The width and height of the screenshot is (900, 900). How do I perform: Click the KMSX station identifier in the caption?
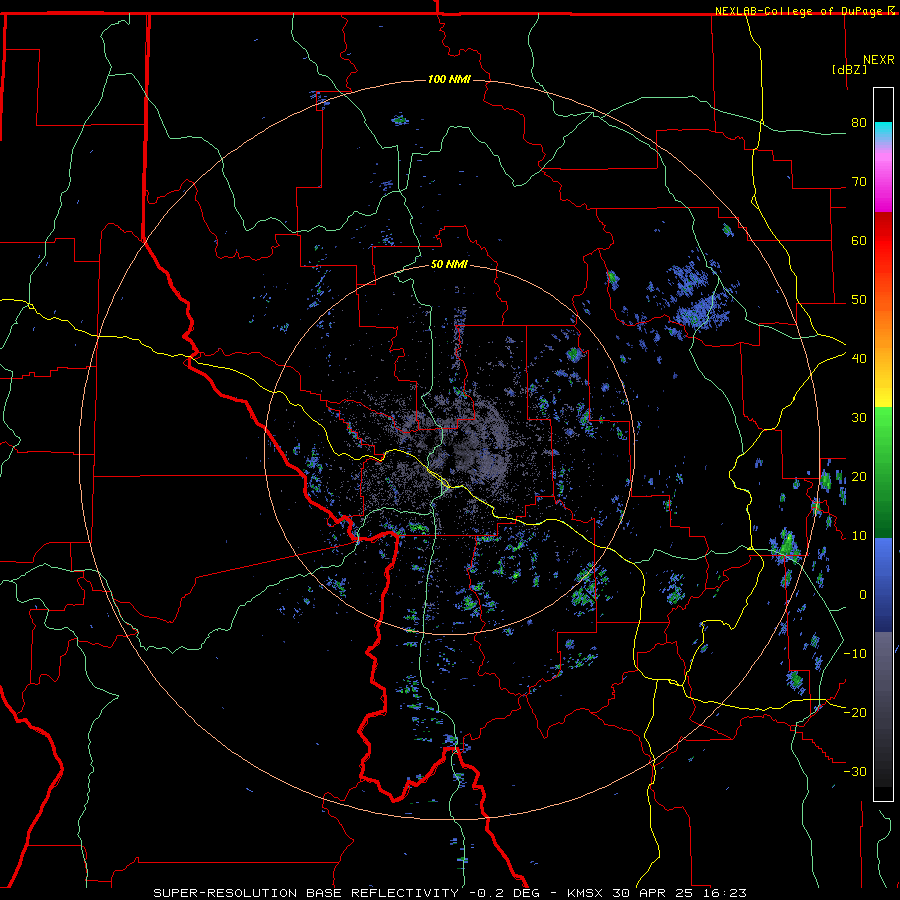point(585,893)
